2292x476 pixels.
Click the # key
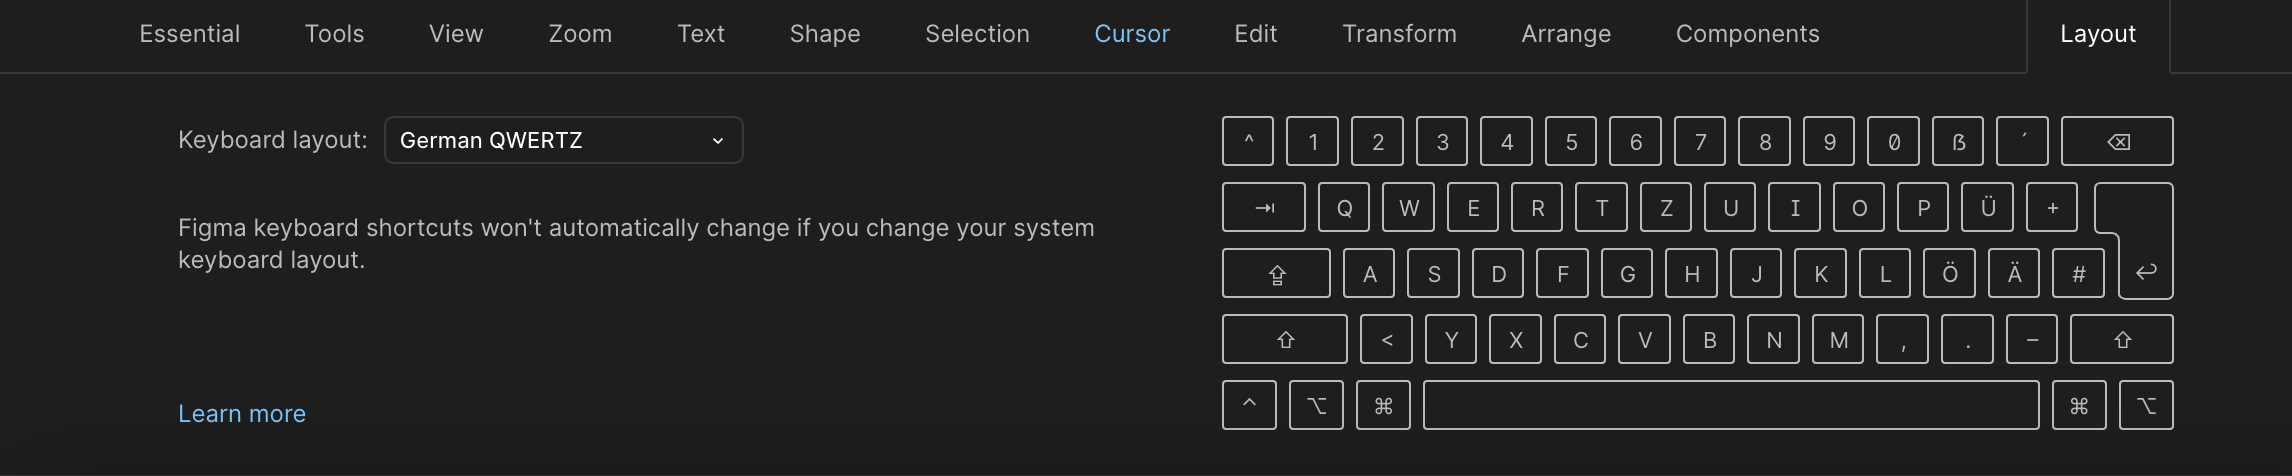(x=2078, y=273)
